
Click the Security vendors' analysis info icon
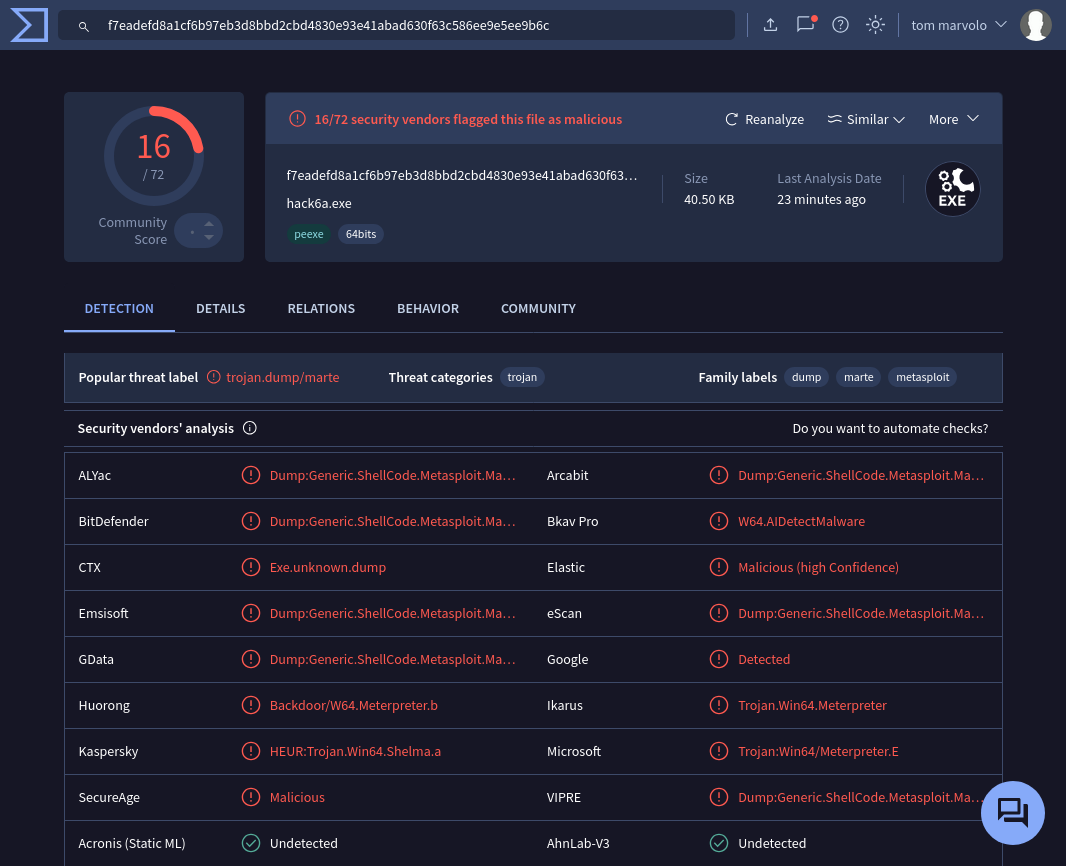(250, 428)
